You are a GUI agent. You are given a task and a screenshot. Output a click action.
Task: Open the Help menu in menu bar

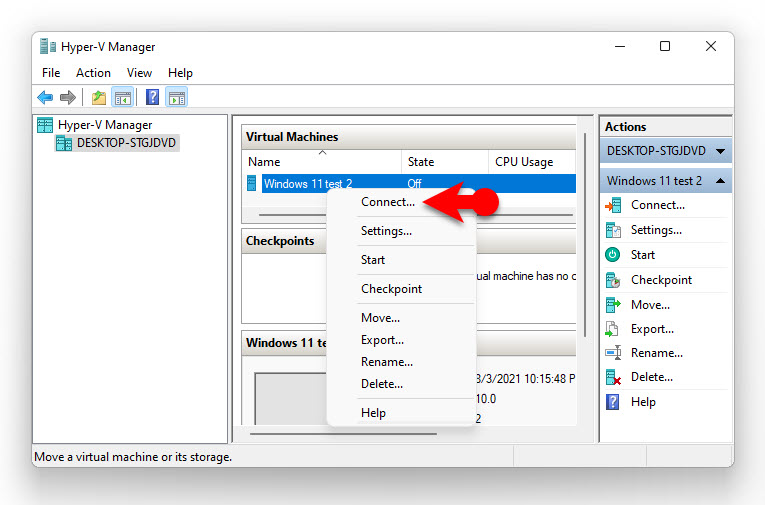click(181, 73)
